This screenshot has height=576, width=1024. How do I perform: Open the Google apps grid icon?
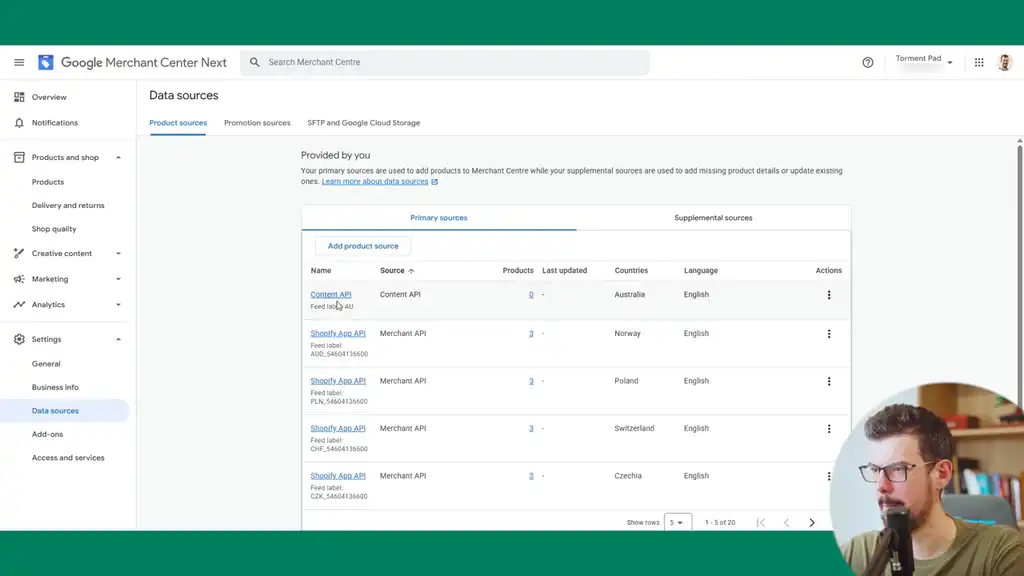(x=978, y=62)
